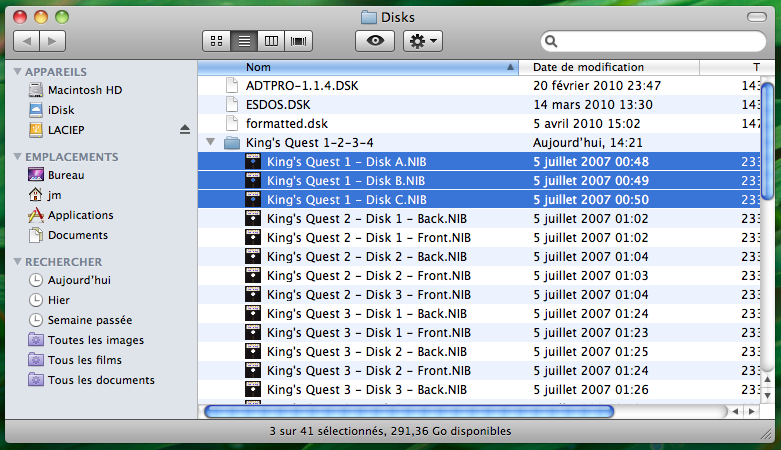
Task: Go forward with the right arrow button
Action: click(53, 41)
